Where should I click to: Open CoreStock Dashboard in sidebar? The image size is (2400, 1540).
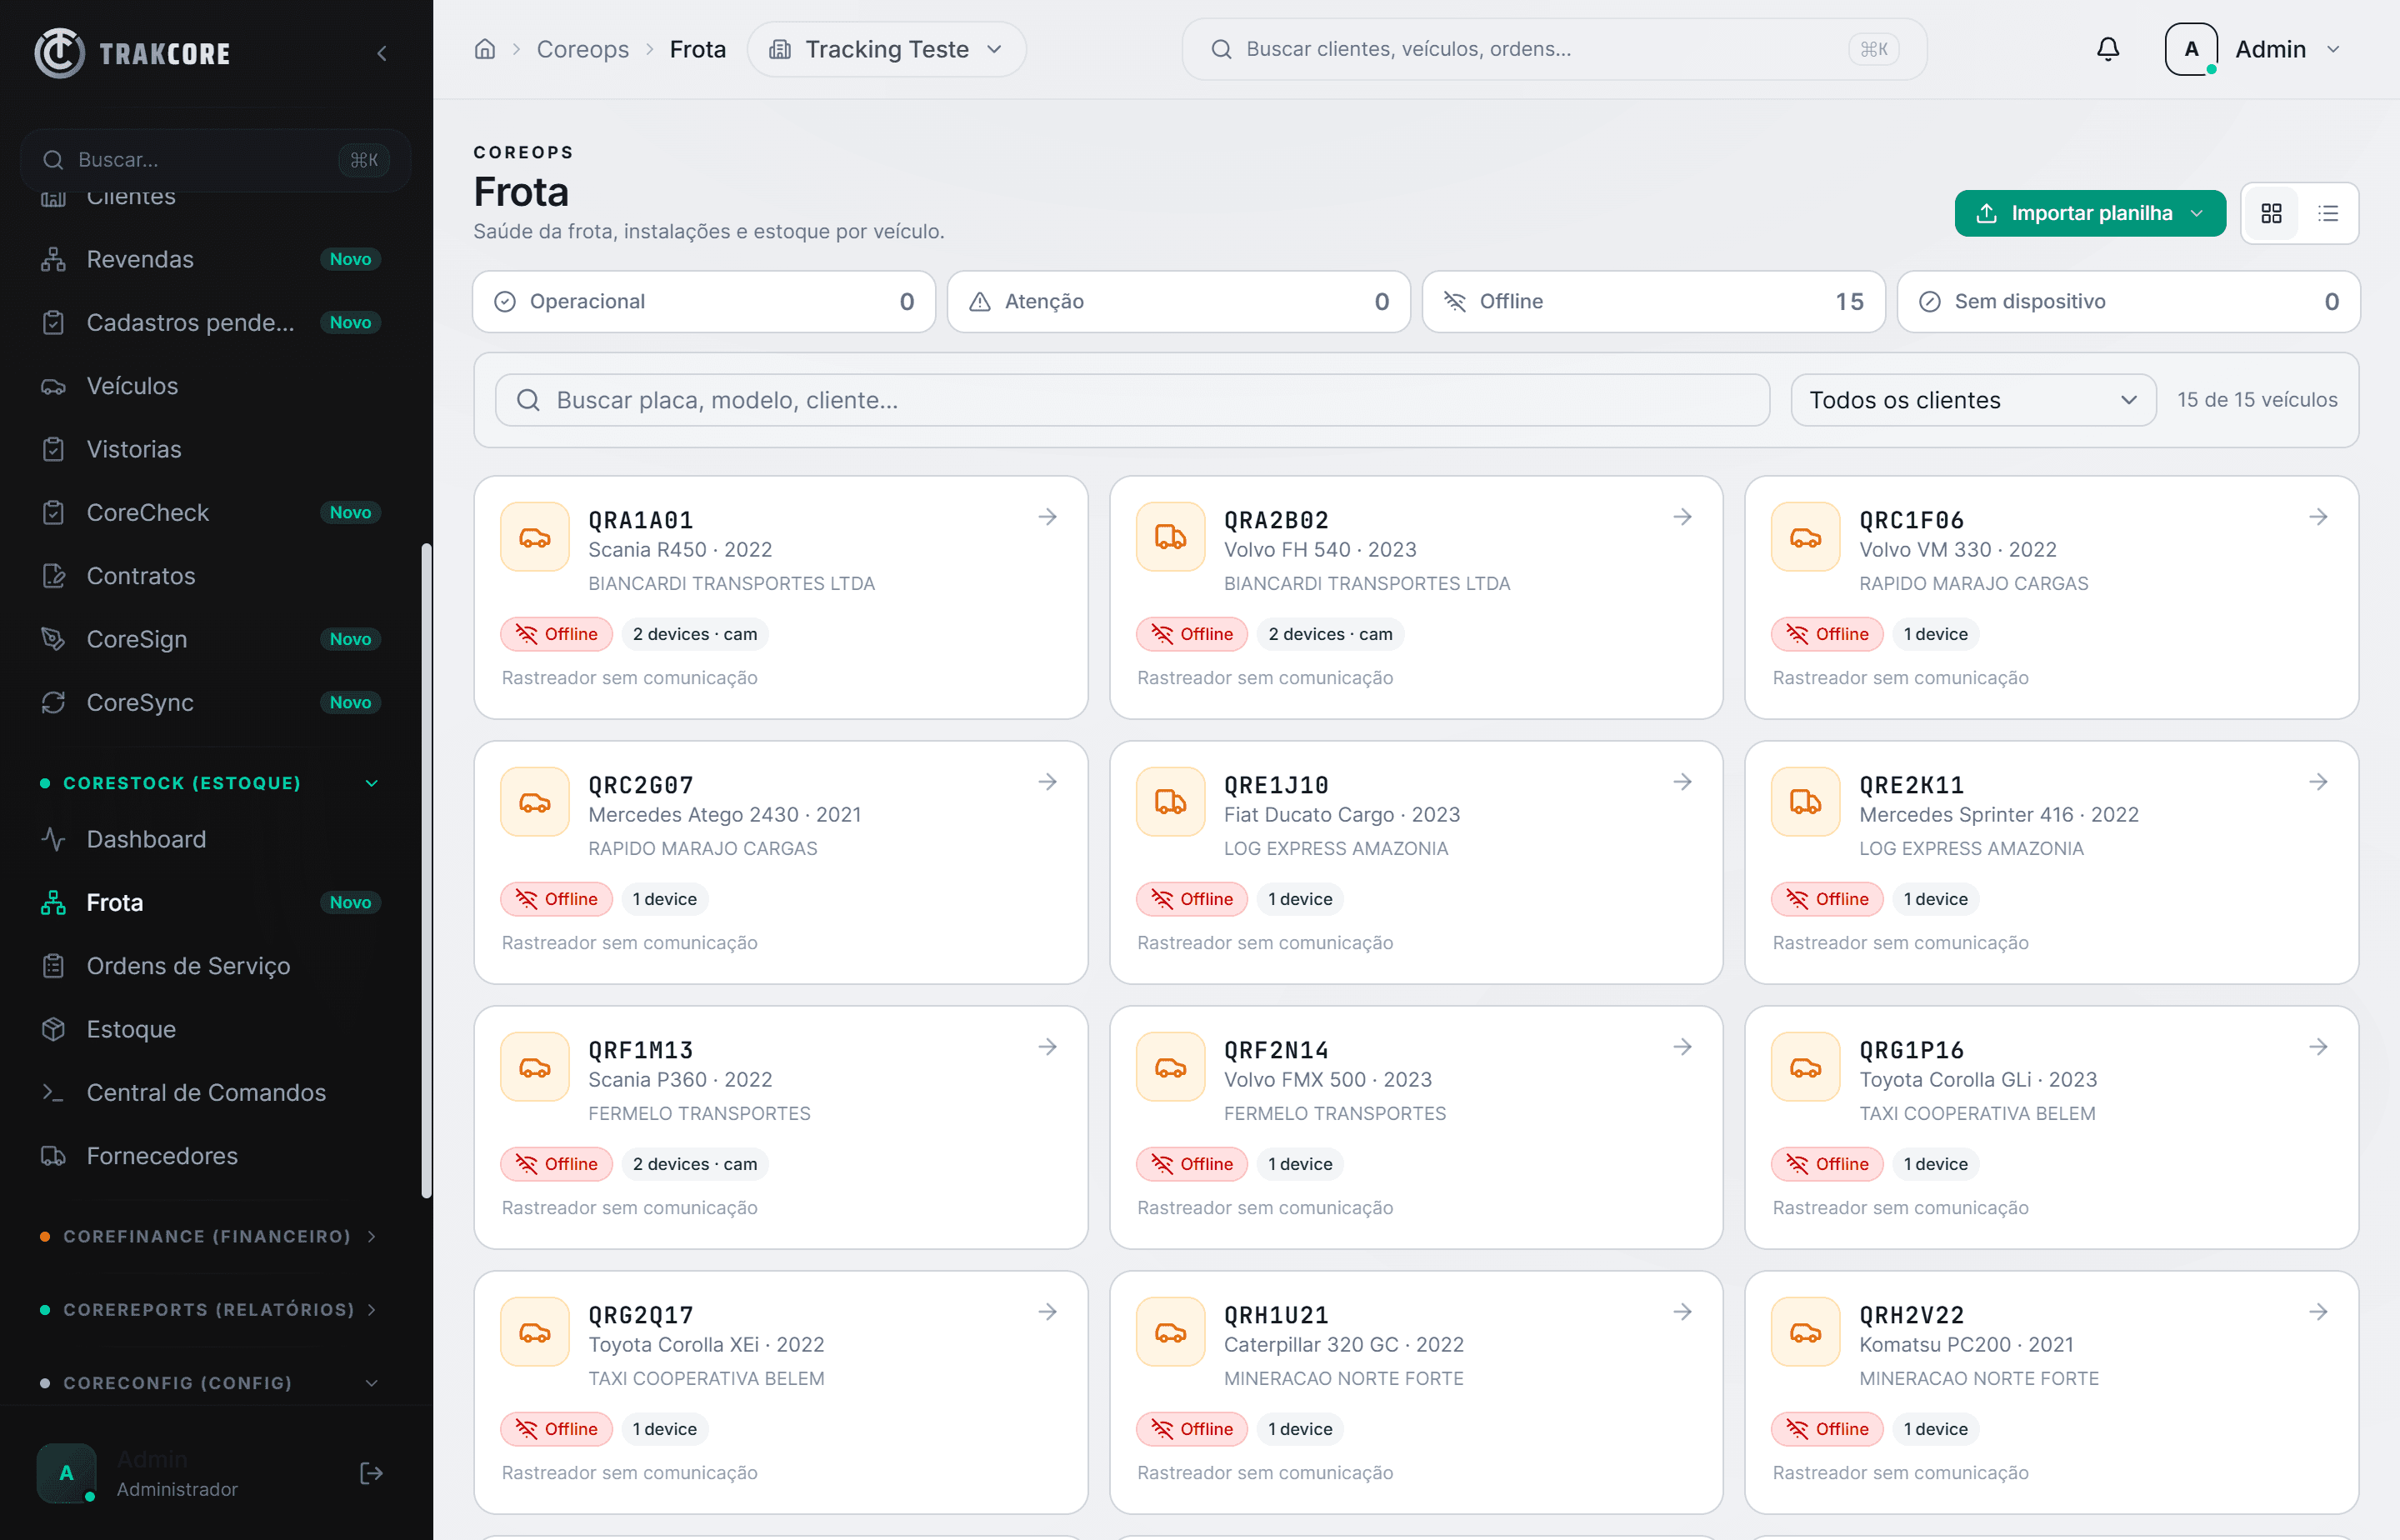pos(210,839)
